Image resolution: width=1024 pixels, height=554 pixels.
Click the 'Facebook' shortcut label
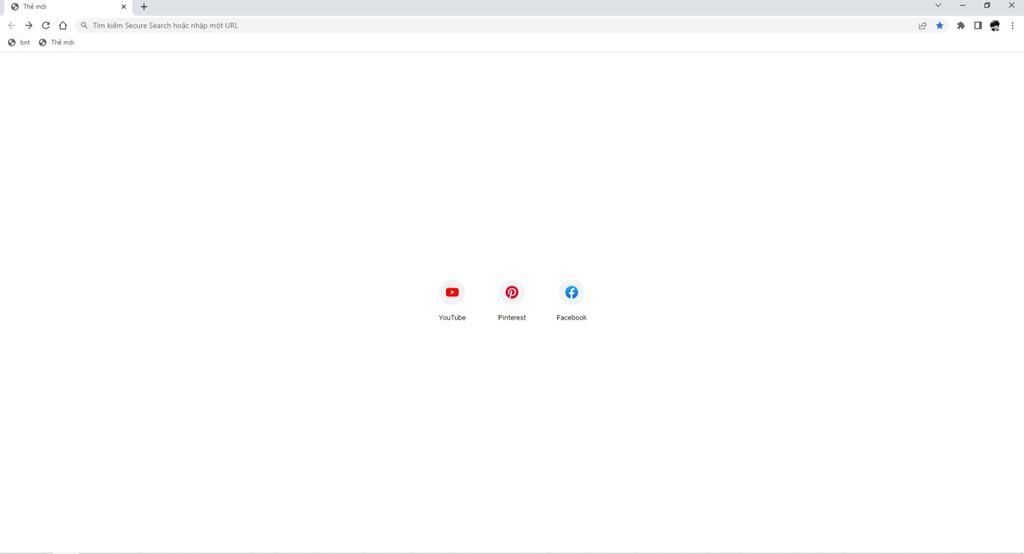click(x=571, y=318)
